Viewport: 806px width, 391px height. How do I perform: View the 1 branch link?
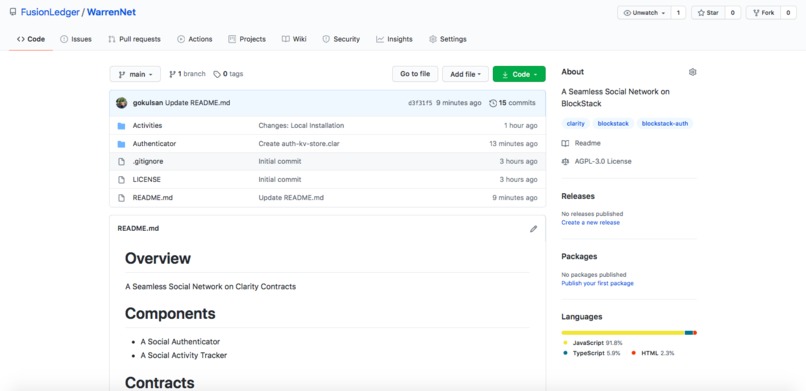tap(188, 74)
